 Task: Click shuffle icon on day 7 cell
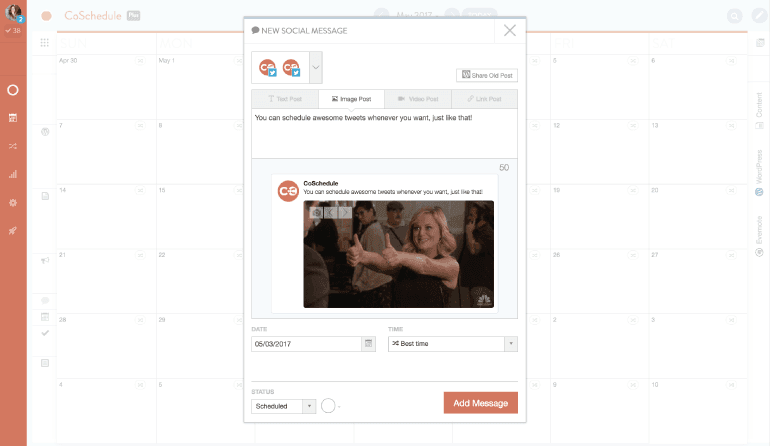(140, 125)
